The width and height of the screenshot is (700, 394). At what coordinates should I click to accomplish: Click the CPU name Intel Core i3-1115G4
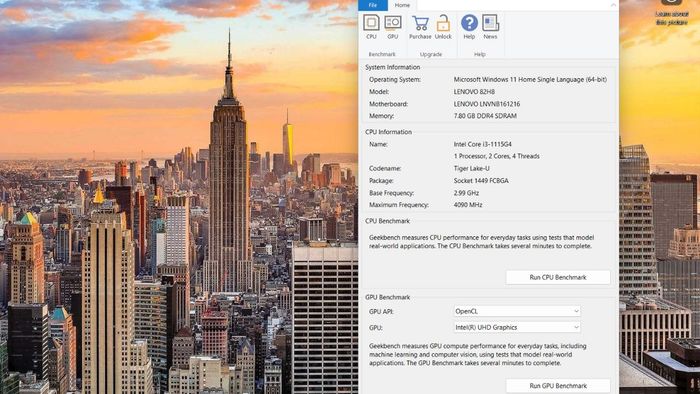point(483,144)
